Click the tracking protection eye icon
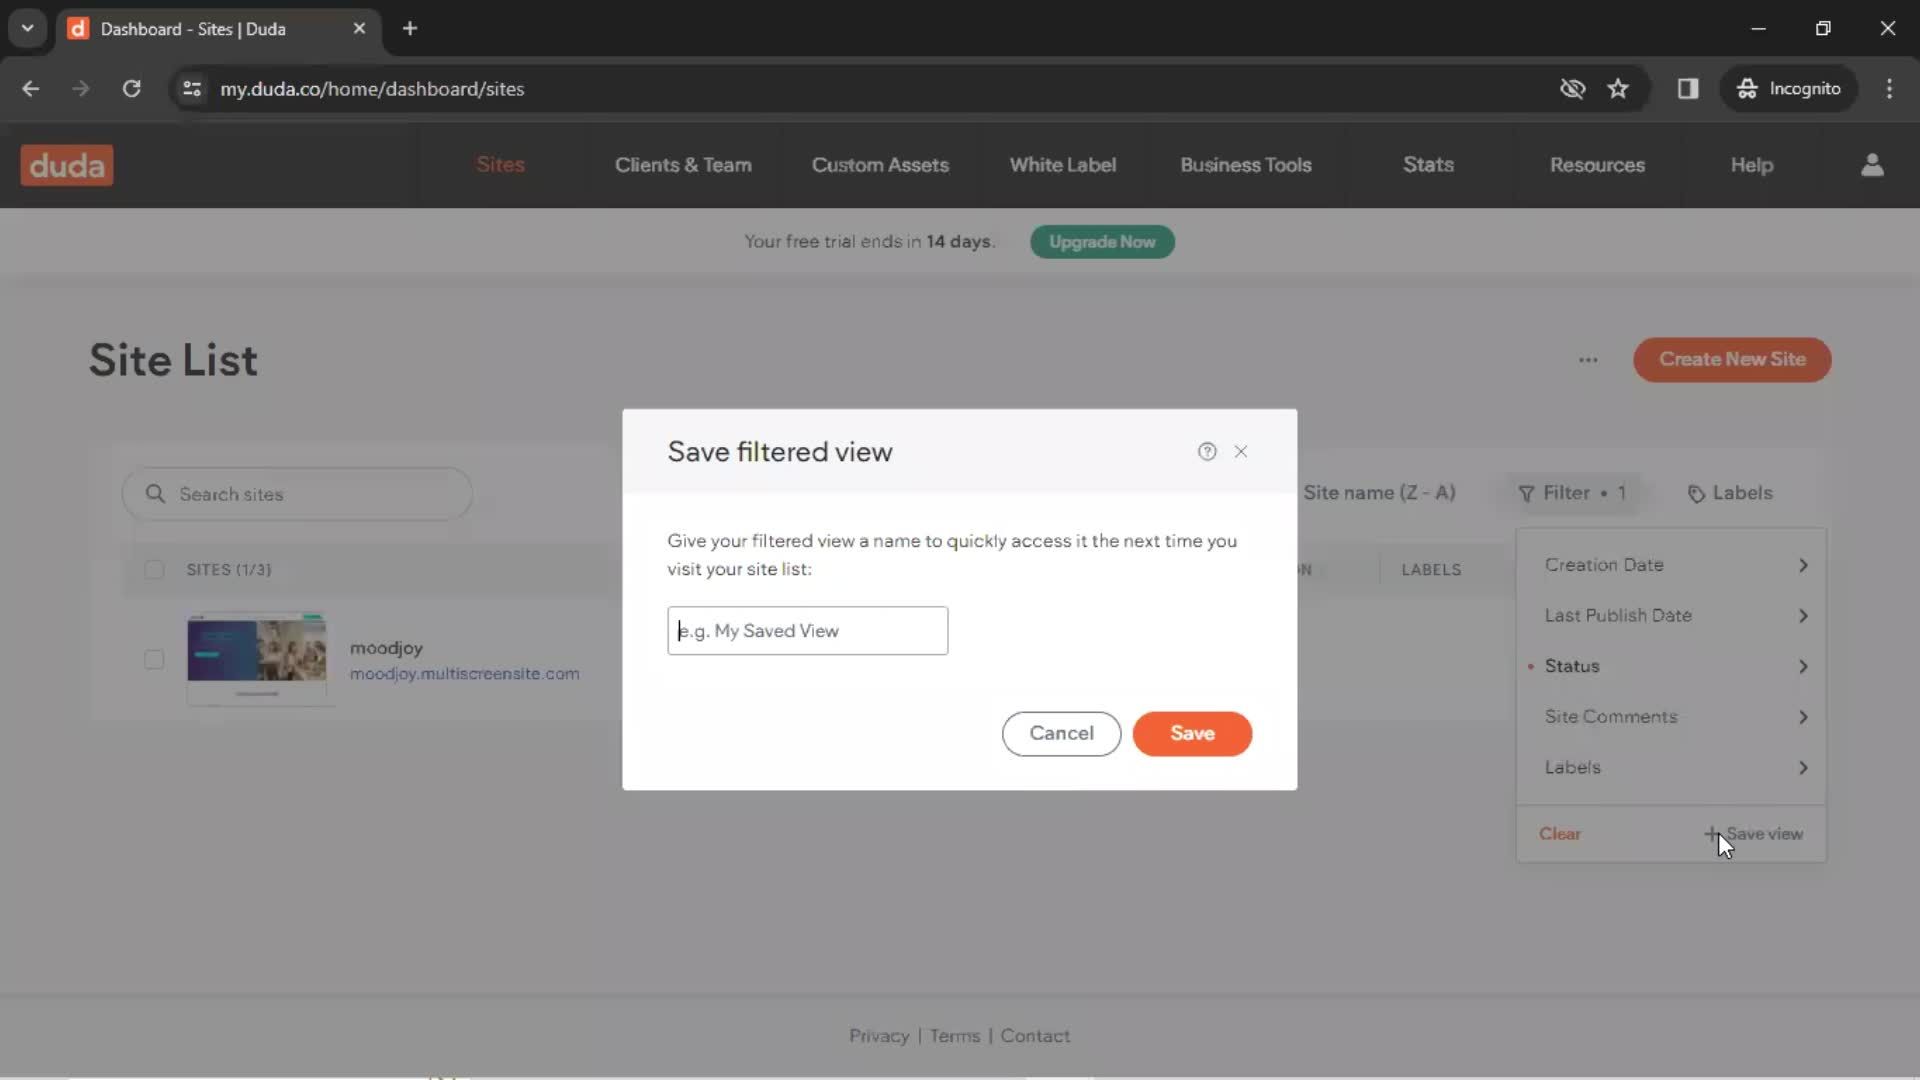Image resolution: width=1920 pixels, height=1080 pixels. (1572, 89)
